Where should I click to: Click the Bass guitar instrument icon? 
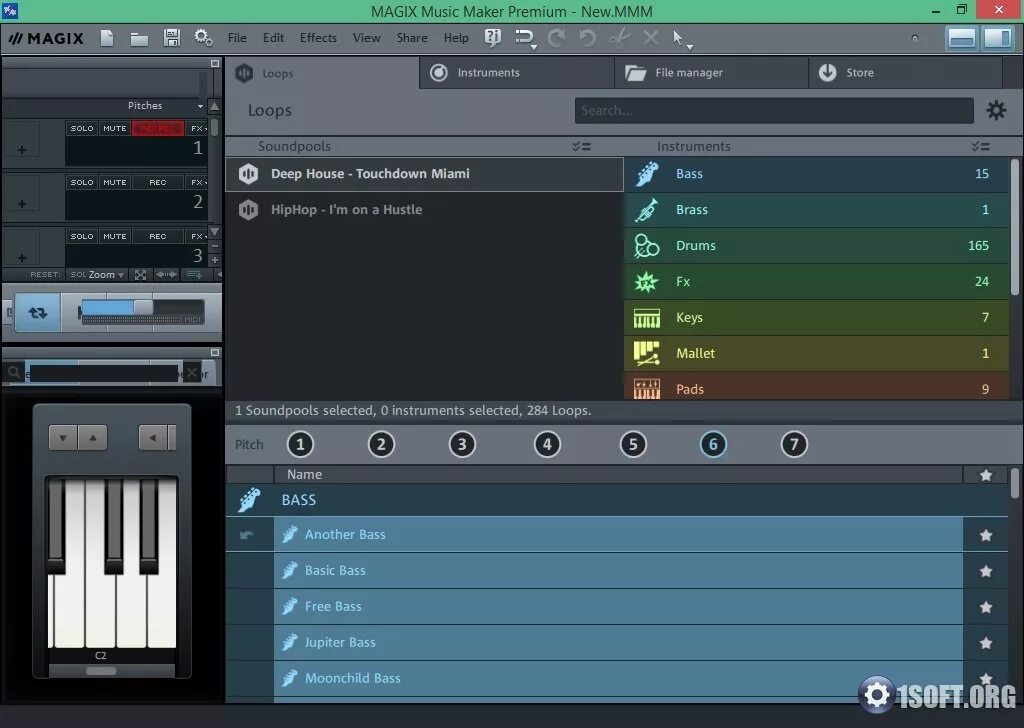click(x=647, y=174)
